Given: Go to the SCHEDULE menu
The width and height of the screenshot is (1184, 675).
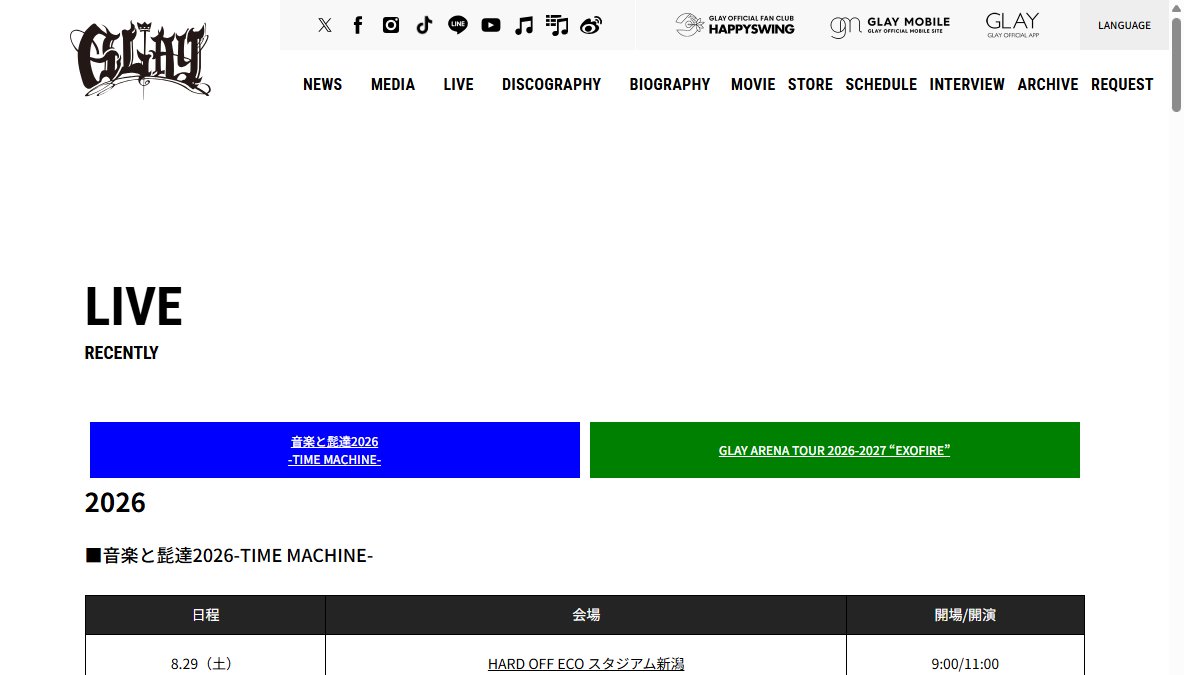Looking at the screenshot, I should point(881,85).
